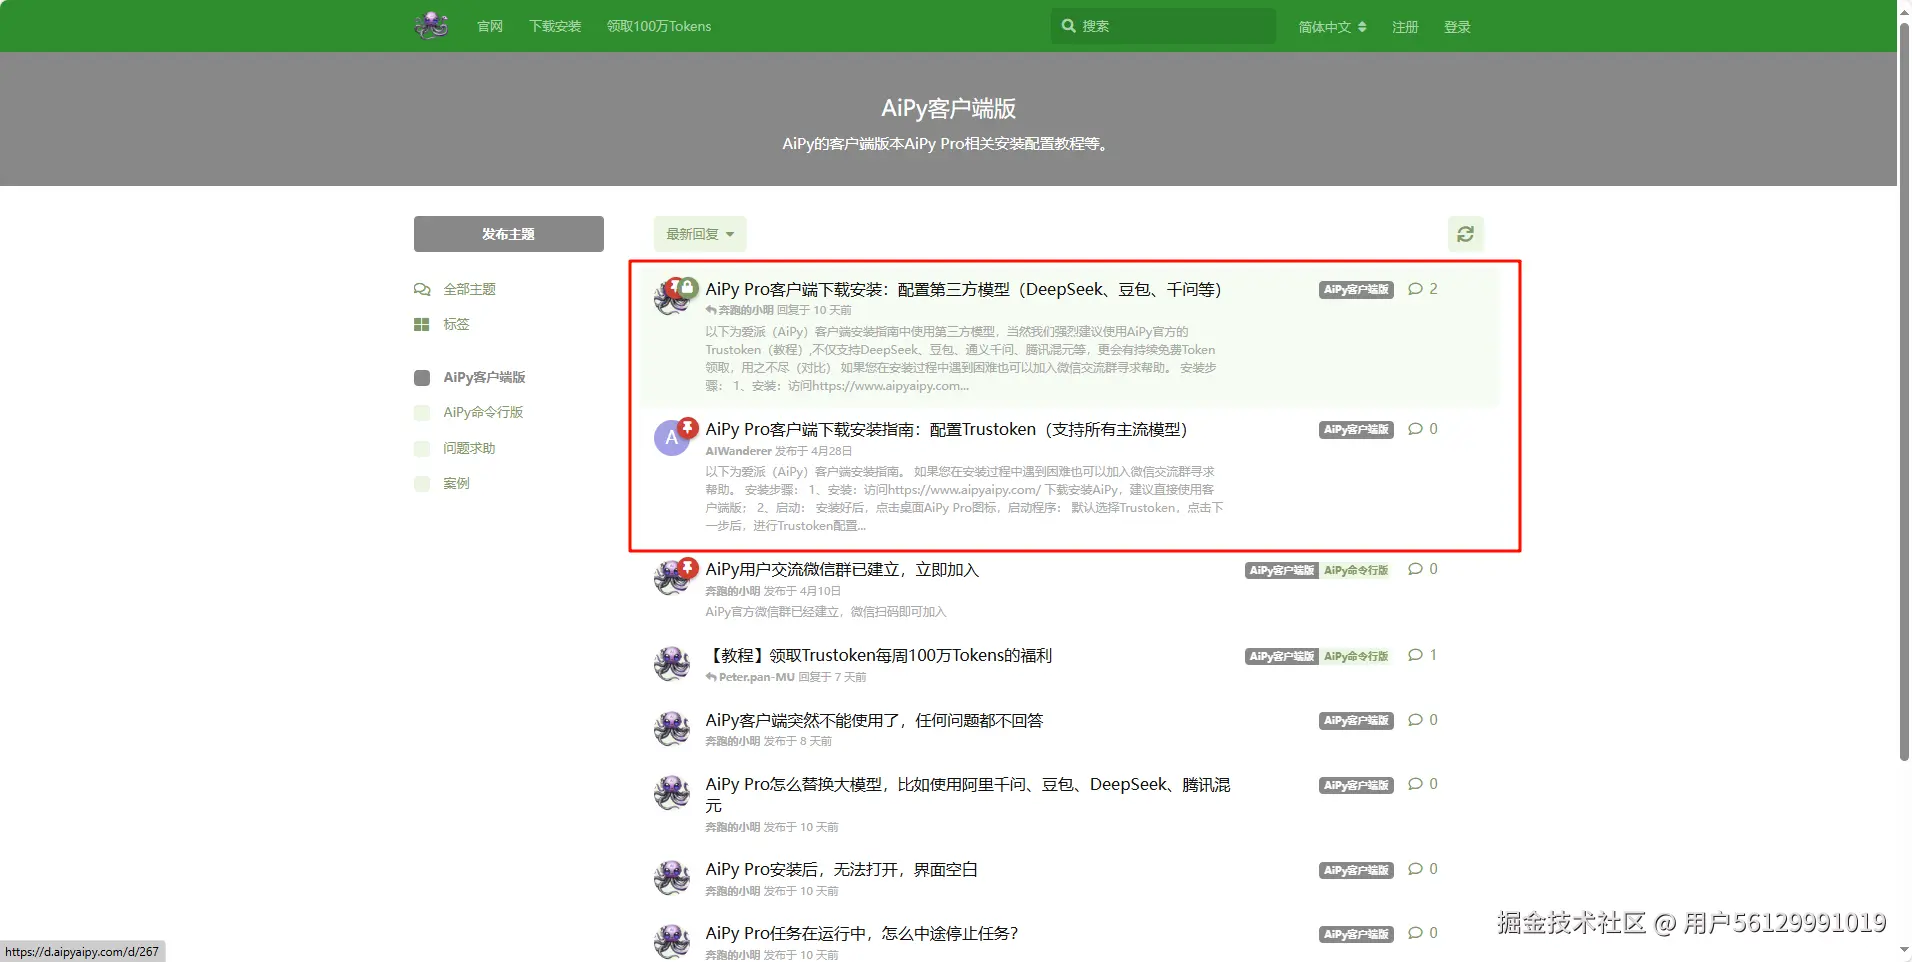Image resolution: width=1912 pixels, height=962 pixels.
Task: Click avatar beside 怎么中途停止任务 post
Action: [671, 942]
